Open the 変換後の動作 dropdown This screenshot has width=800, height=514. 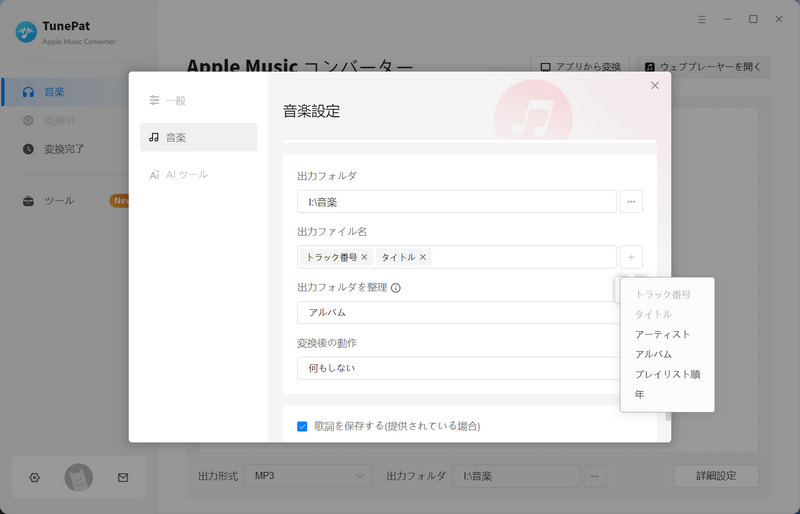point(458,368)
